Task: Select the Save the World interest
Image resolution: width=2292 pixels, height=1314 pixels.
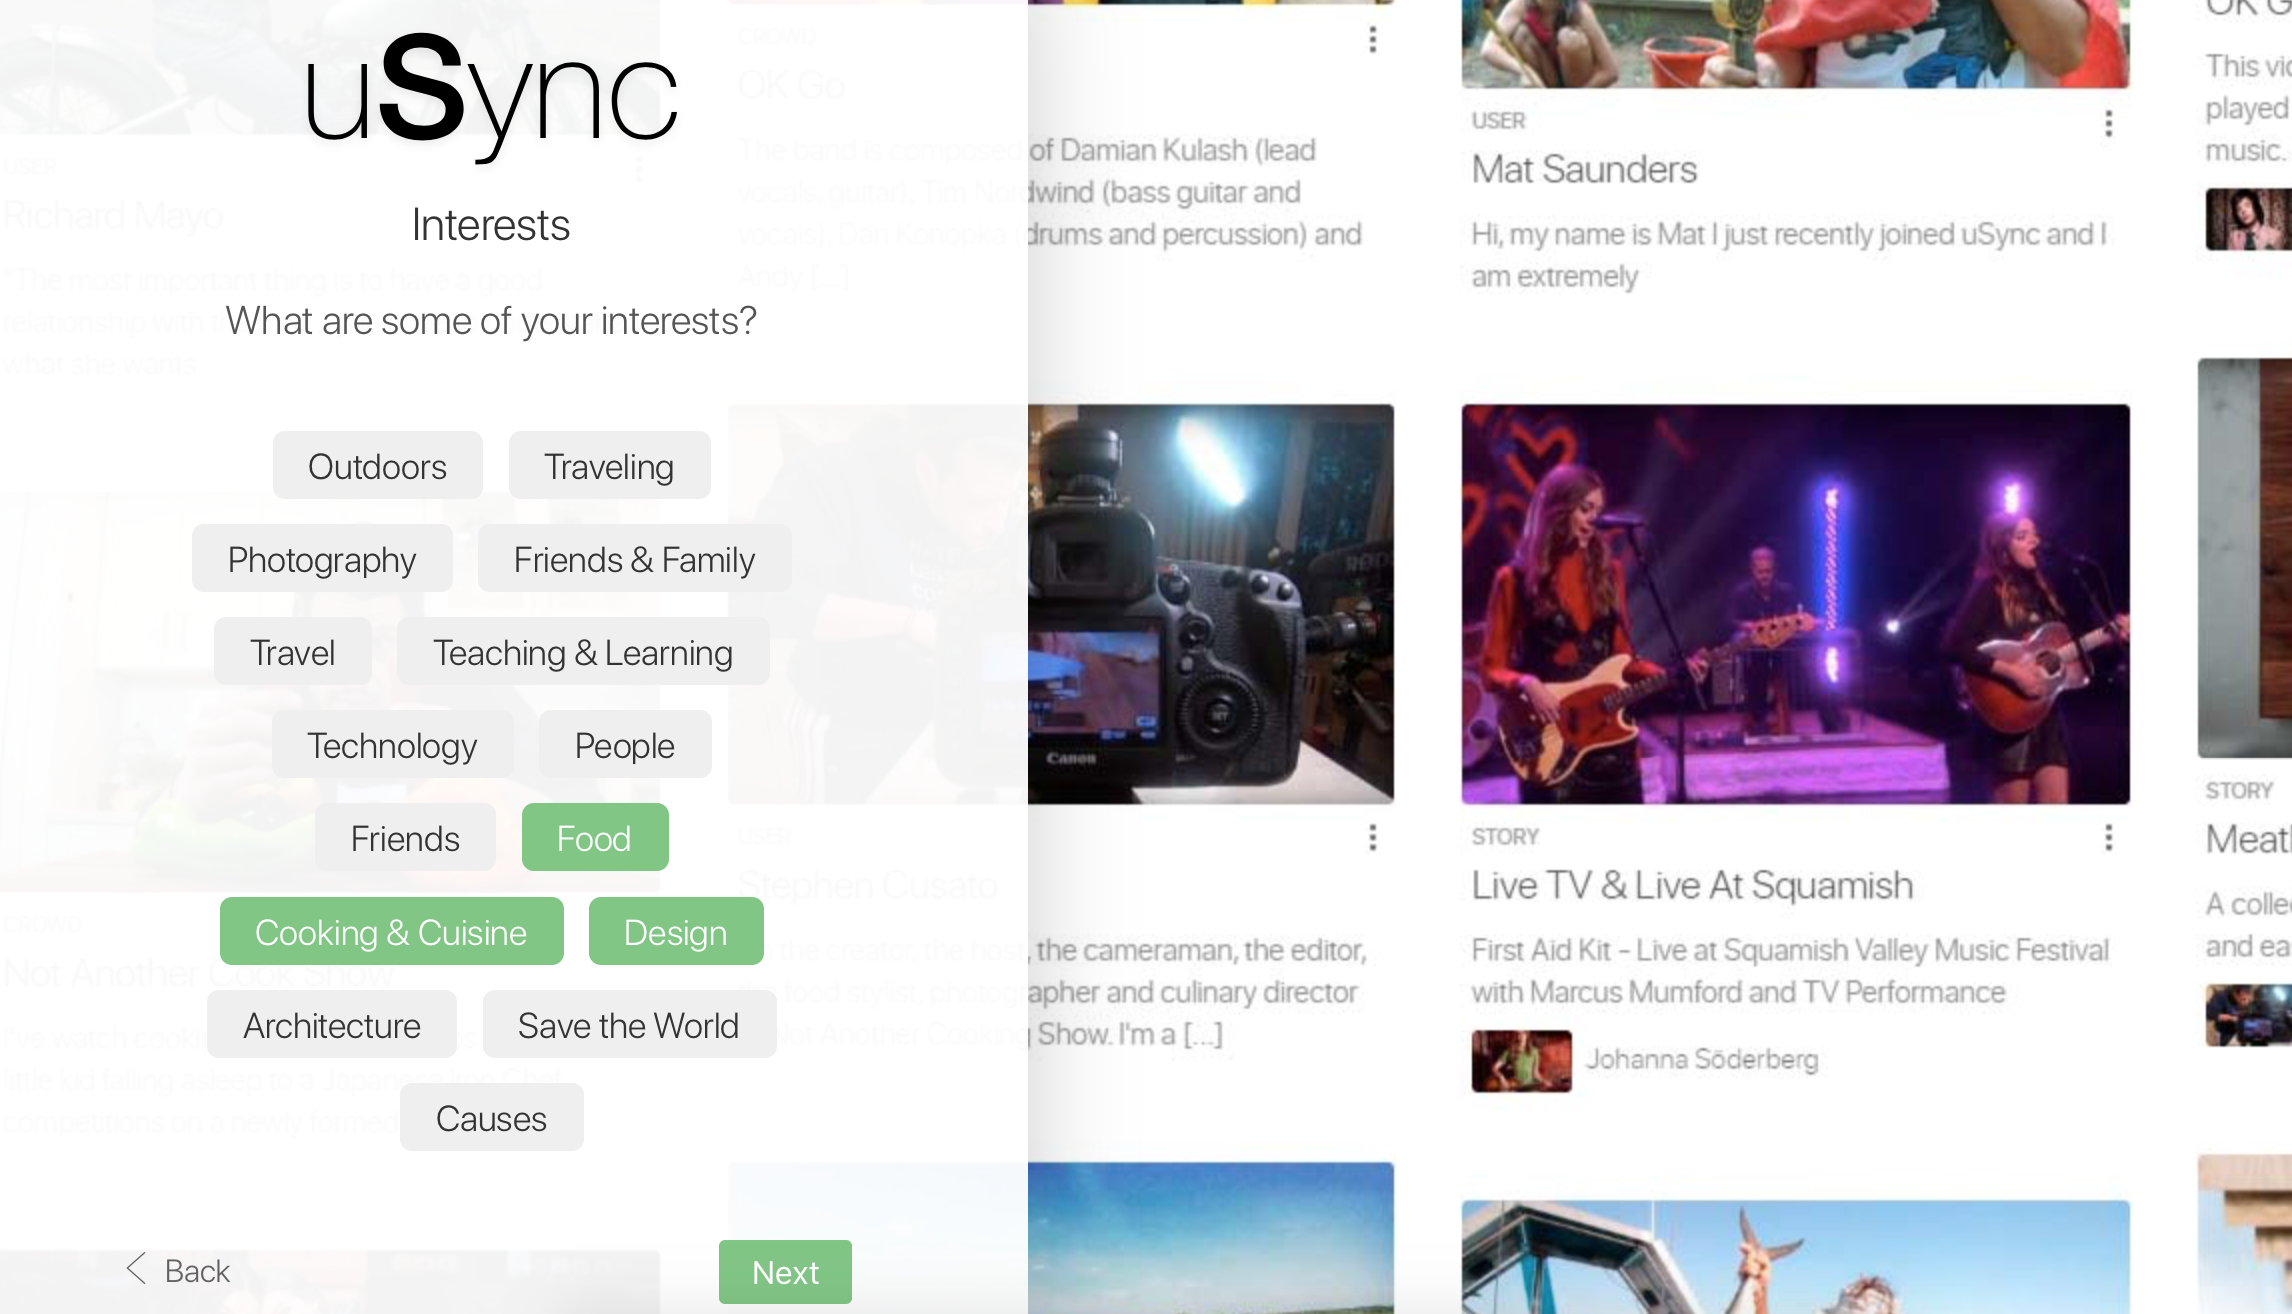Action: coord(628,1025)
